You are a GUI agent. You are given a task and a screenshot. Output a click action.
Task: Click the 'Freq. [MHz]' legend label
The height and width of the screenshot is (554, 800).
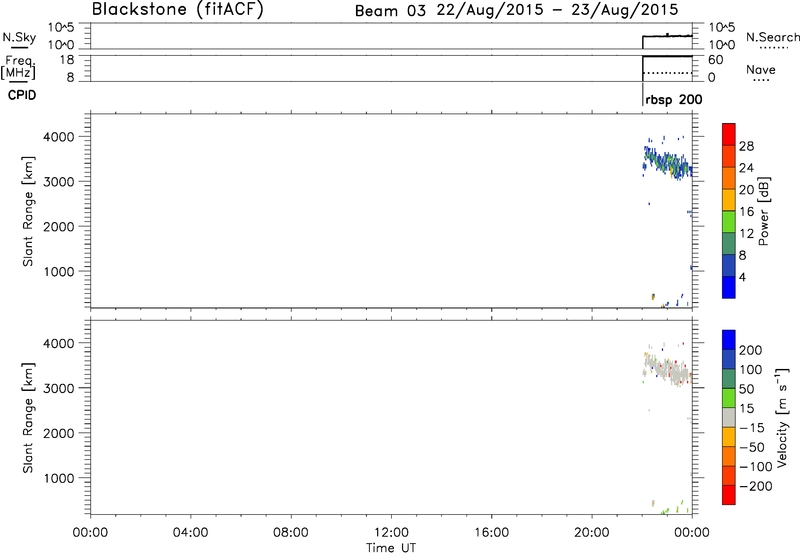(18, 68)
